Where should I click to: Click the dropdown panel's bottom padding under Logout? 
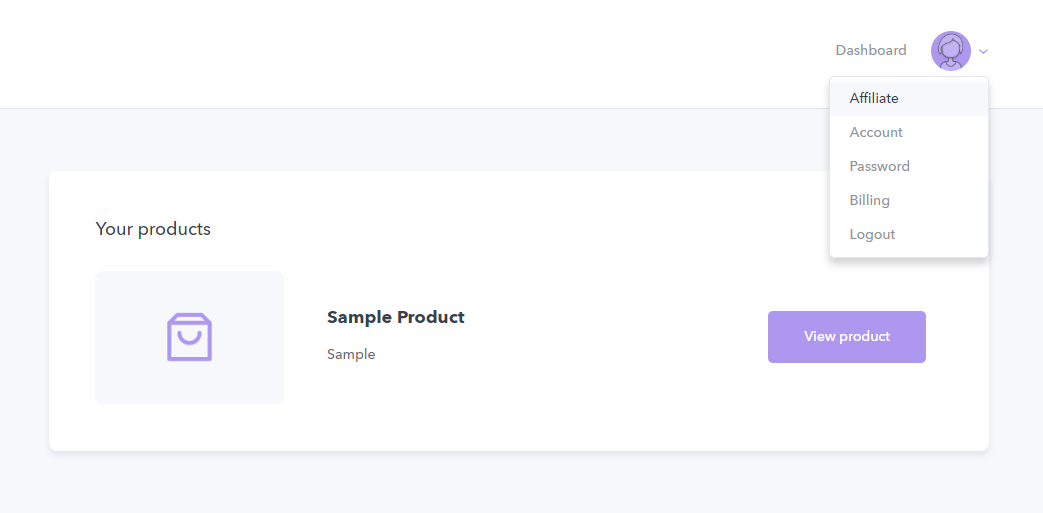[x=908, y=253]
